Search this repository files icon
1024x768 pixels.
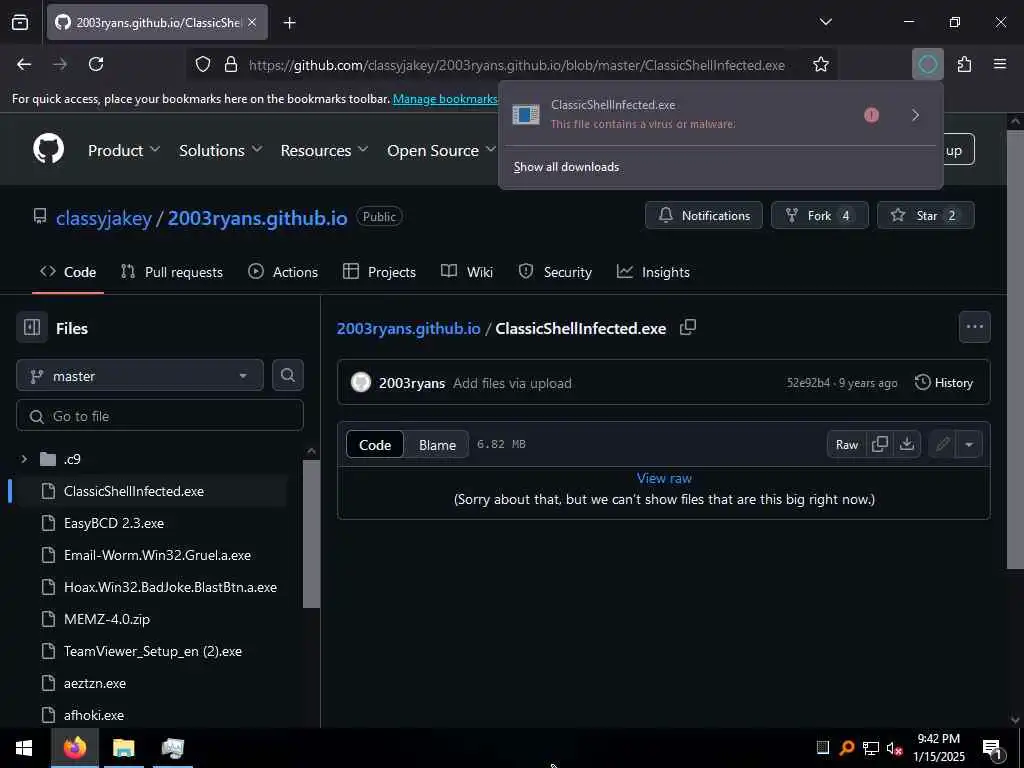(x=287, y=376)
